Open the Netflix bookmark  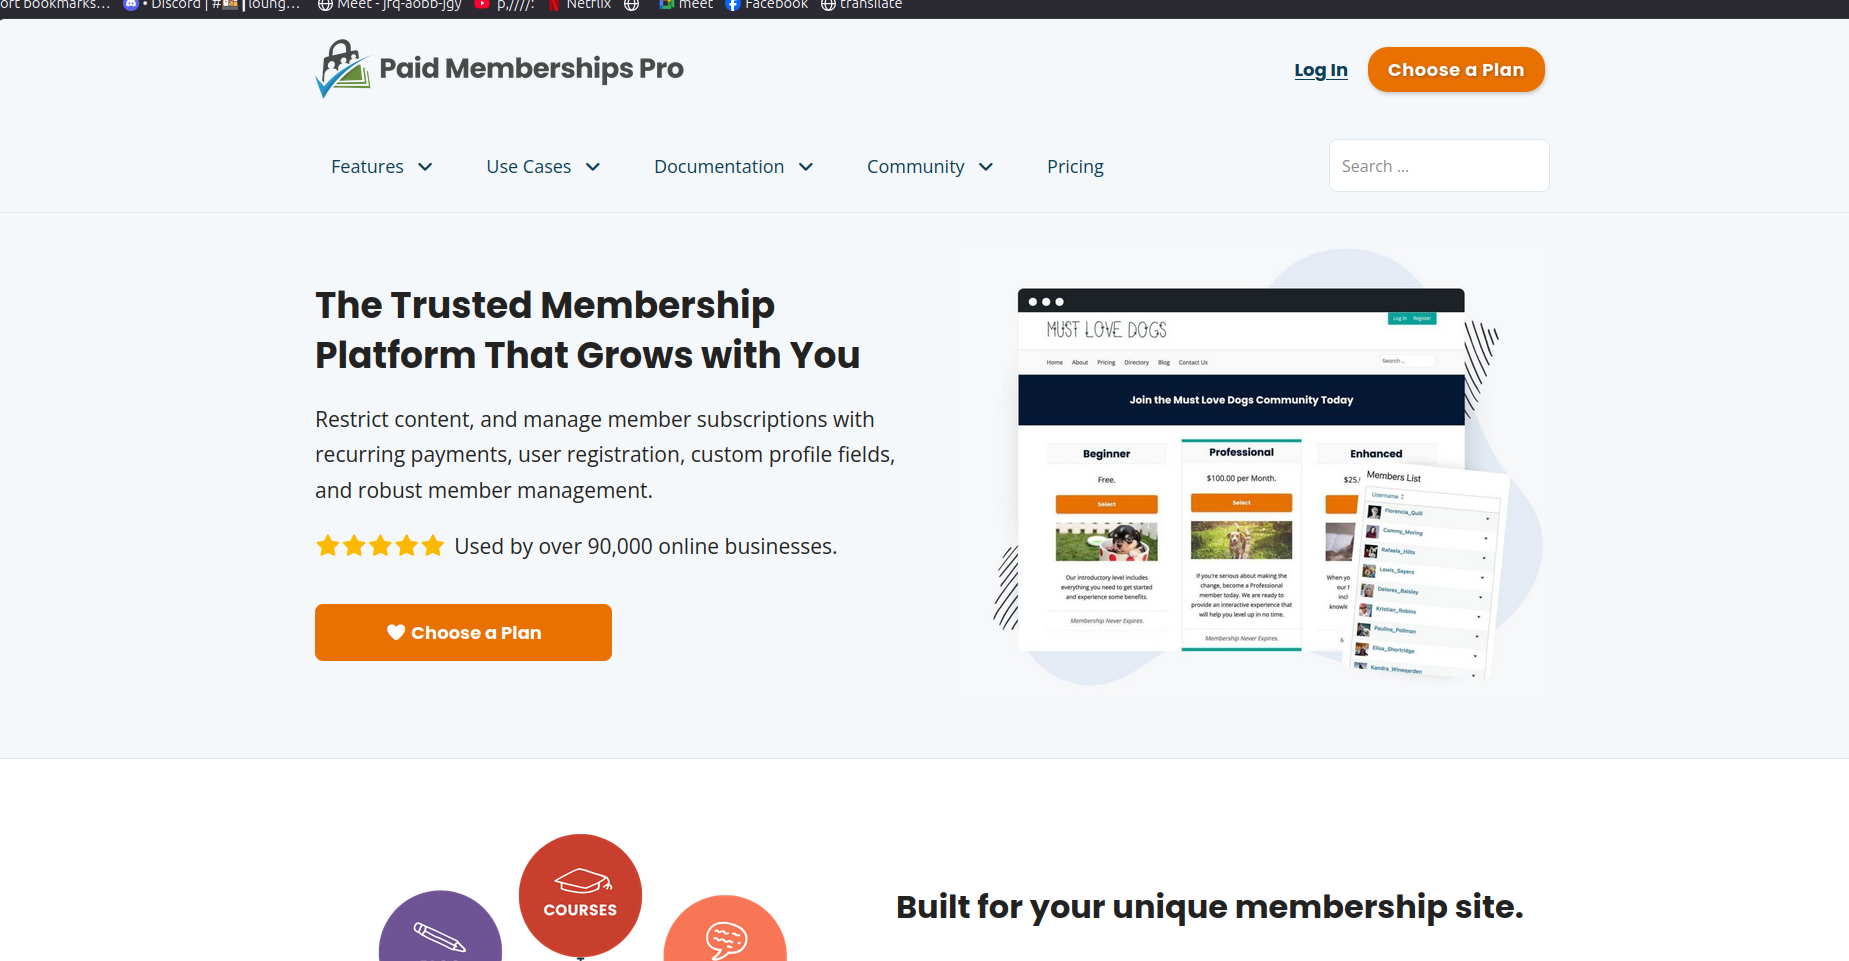coord(579,5)
